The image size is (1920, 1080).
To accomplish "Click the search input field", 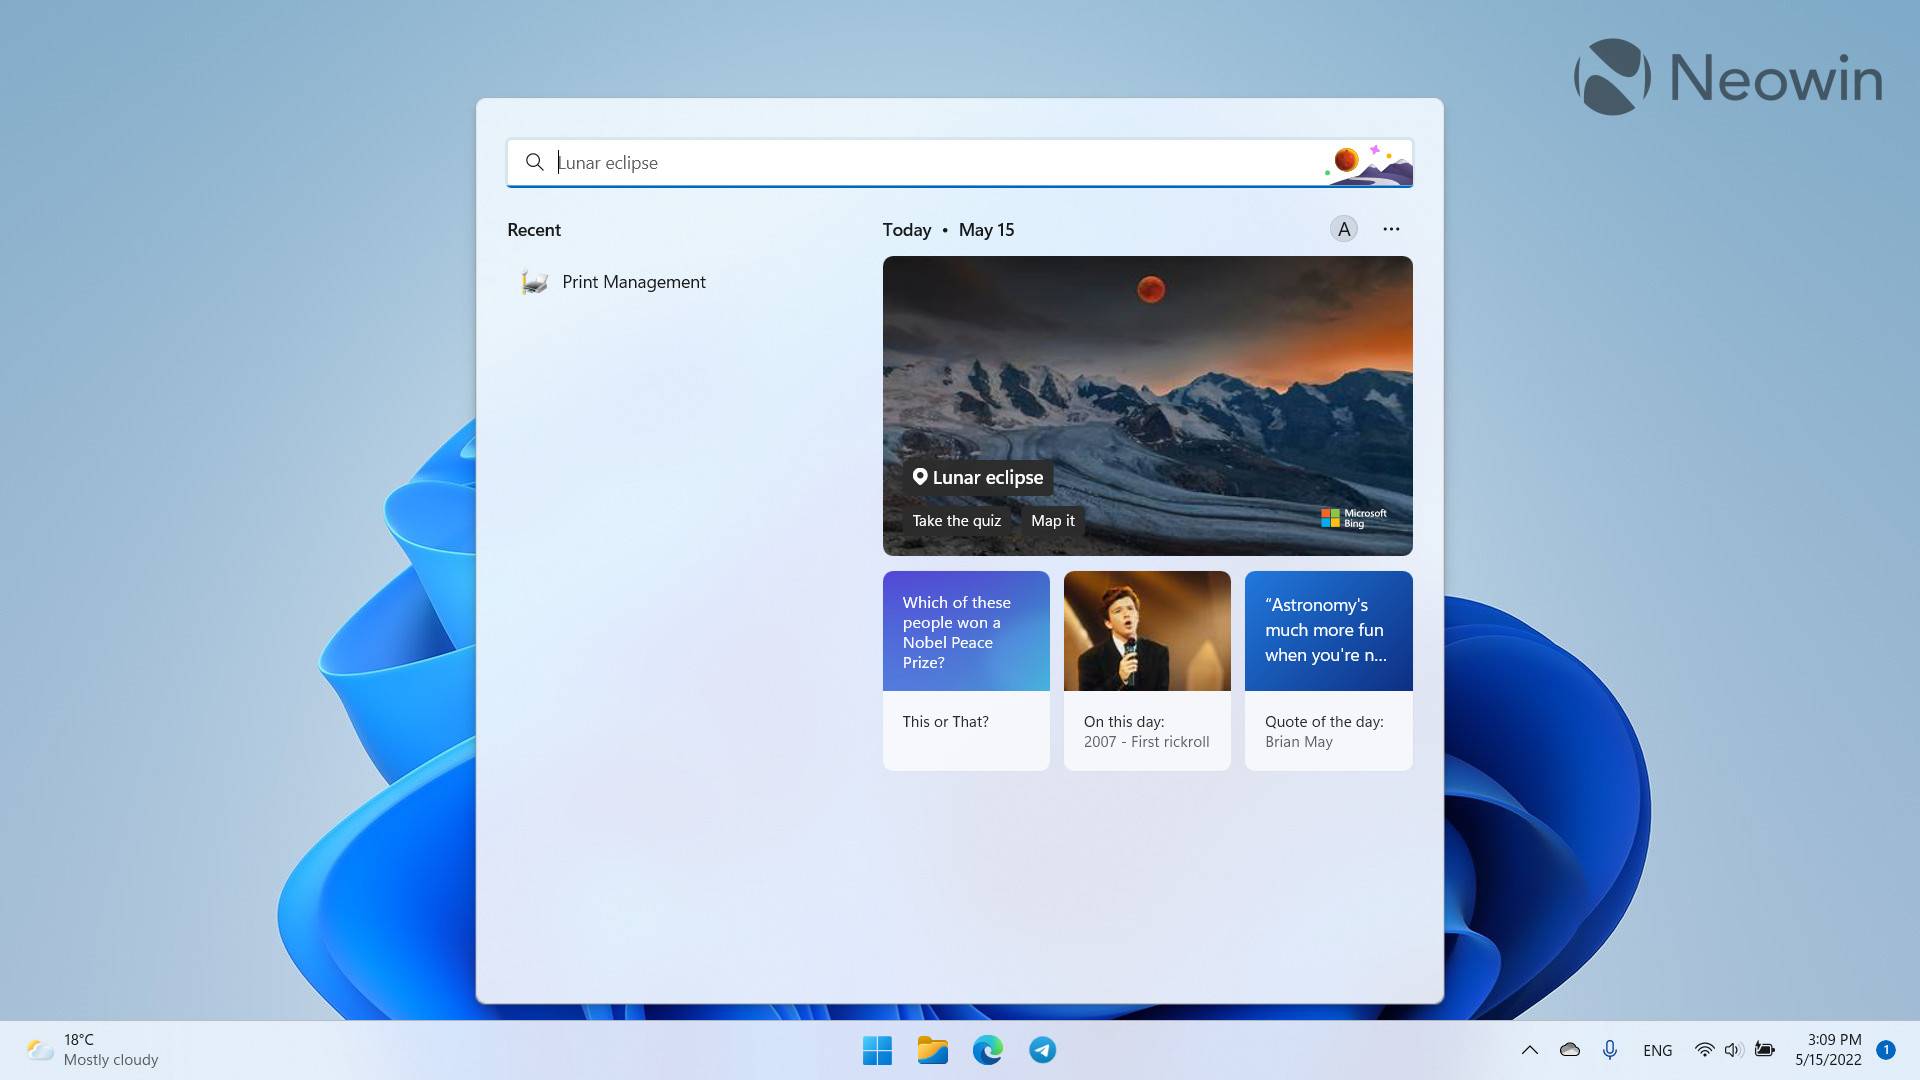I will 960,161.
